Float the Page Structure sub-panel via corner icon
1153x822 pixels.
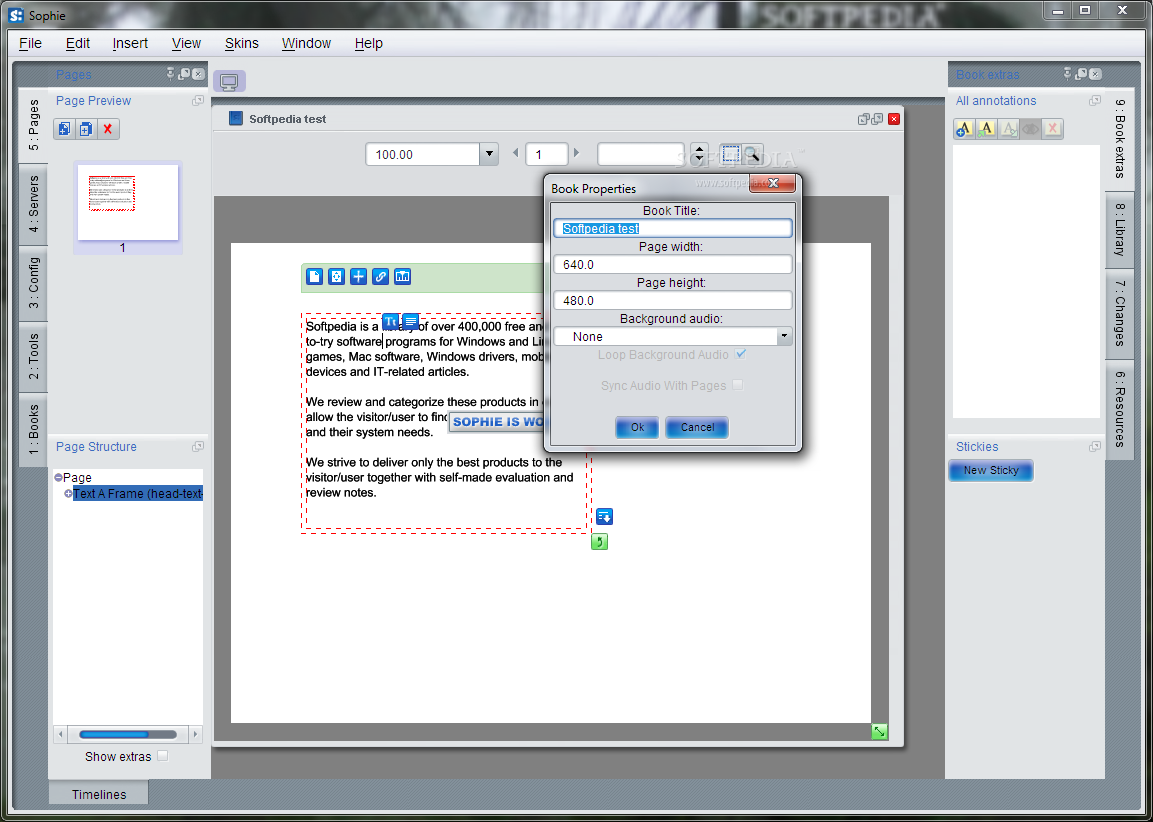tap(198, 446)
